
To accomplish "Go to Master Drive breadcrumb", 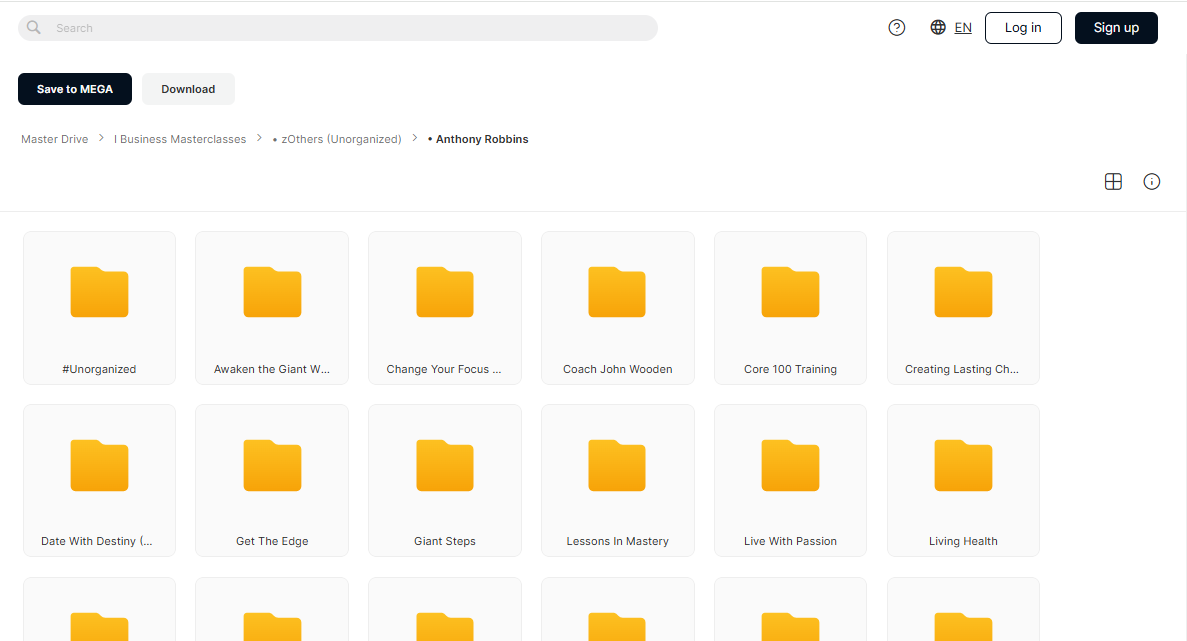I will [x=55, y=139].
